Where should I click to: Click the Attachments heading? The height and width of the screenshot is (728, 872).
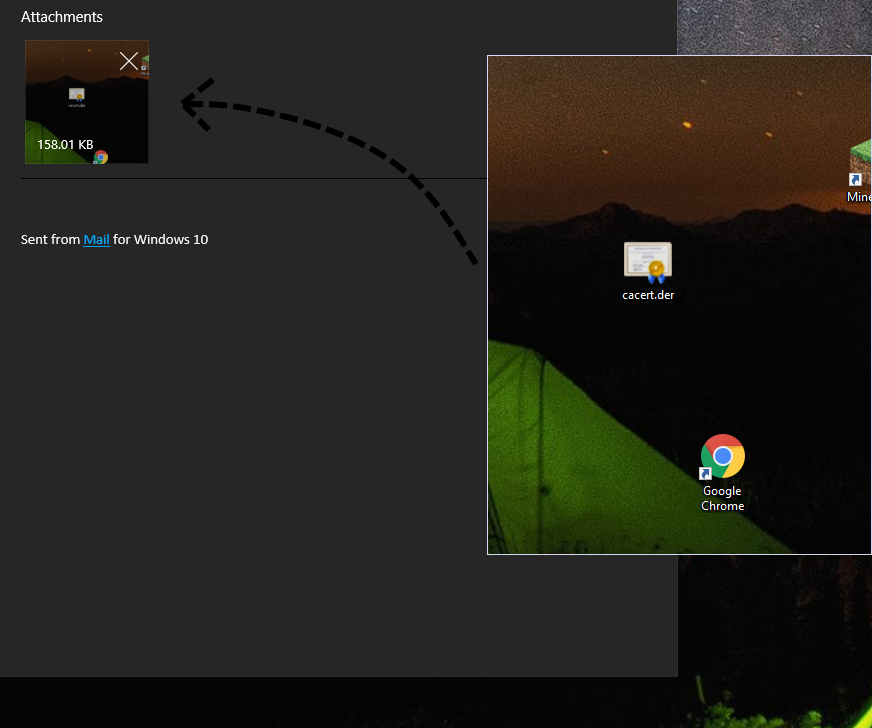[62, 17]
